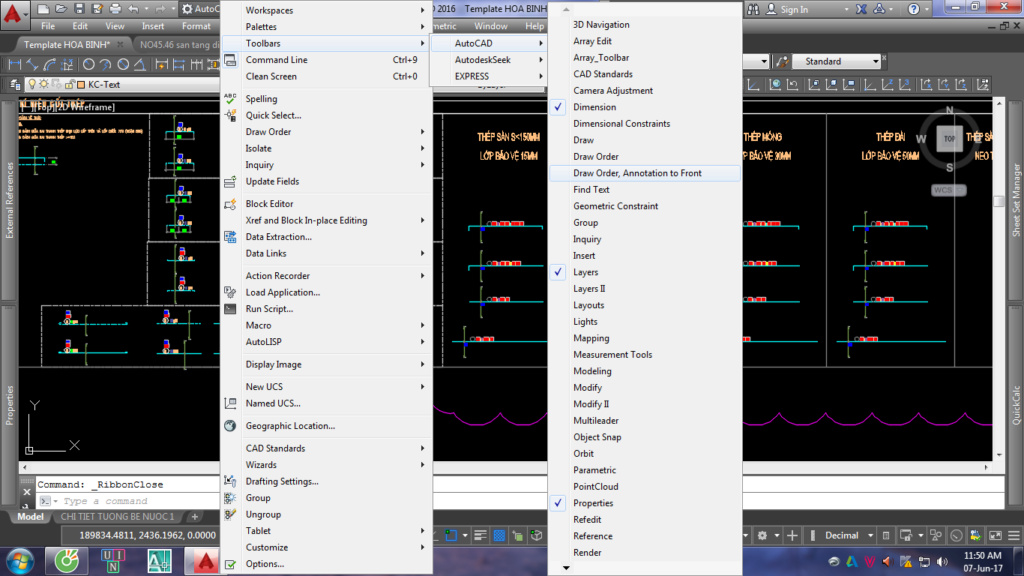Click the Save icon in quick access toolbar
1024x576 pixels.
79,9
